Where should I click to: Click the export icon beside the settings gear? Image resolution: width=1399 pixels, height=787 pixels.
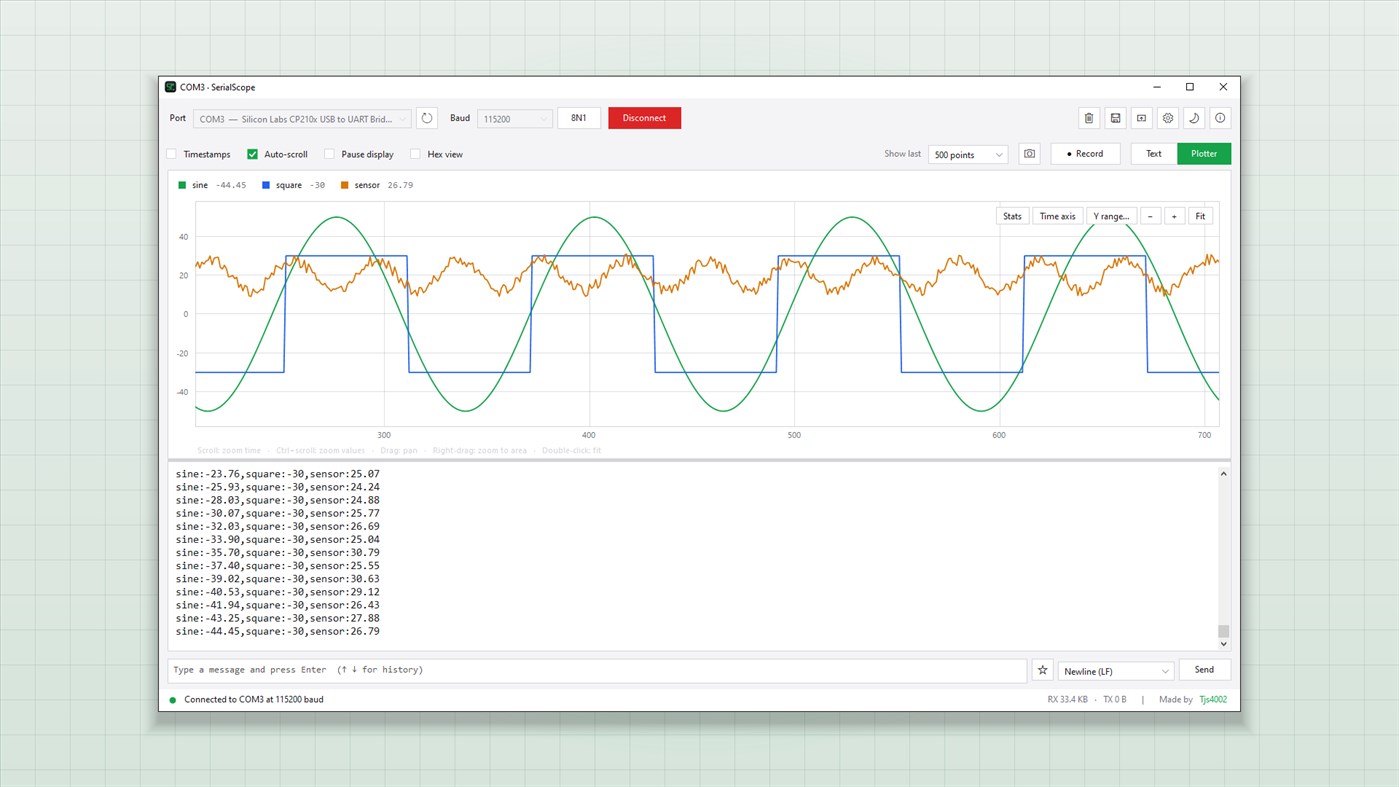[1141, 118]
